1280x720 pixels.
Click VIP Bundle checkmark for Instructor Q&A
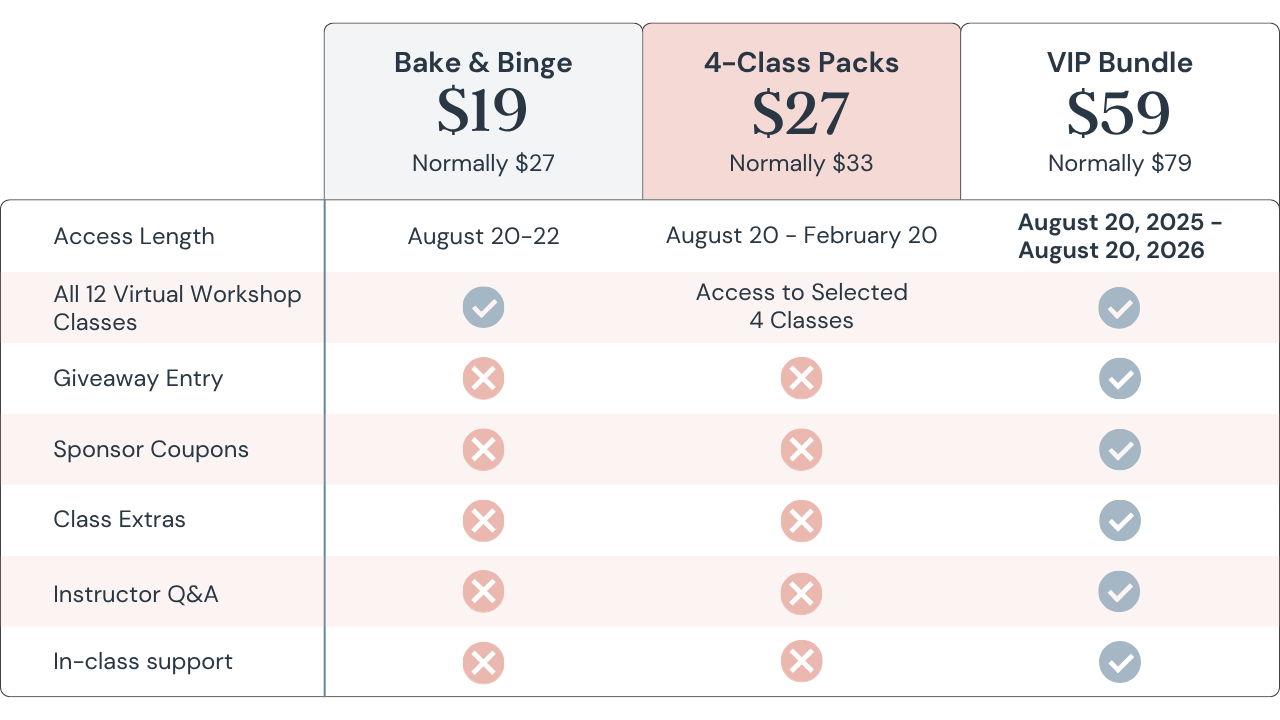(x=1119, y=593)
